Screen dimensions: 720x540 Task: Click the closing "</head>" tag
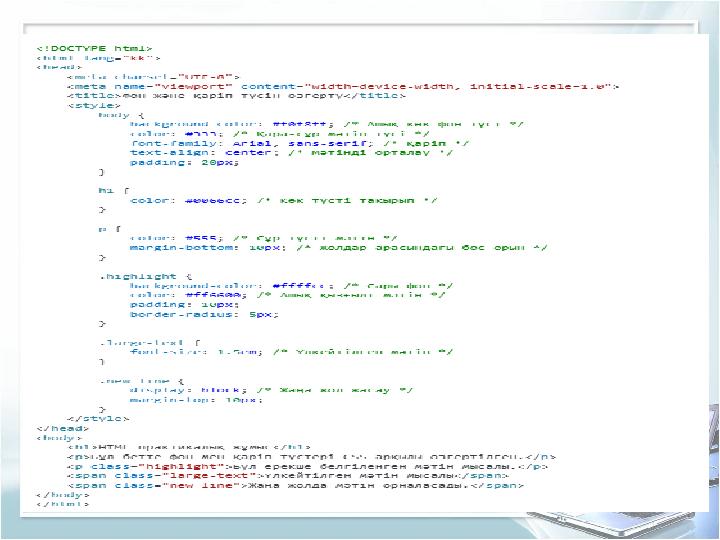click(62, 428)
